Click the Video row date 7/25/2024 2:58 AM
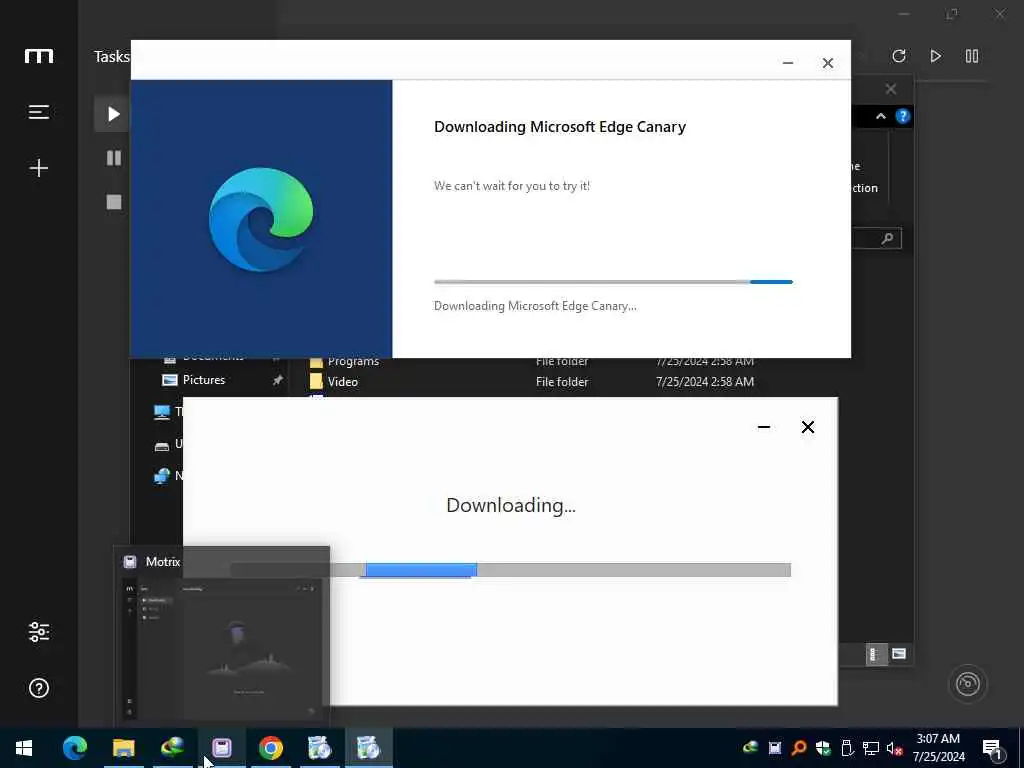The height and width of the screenshot is (768, 1024). click(705, 381)
